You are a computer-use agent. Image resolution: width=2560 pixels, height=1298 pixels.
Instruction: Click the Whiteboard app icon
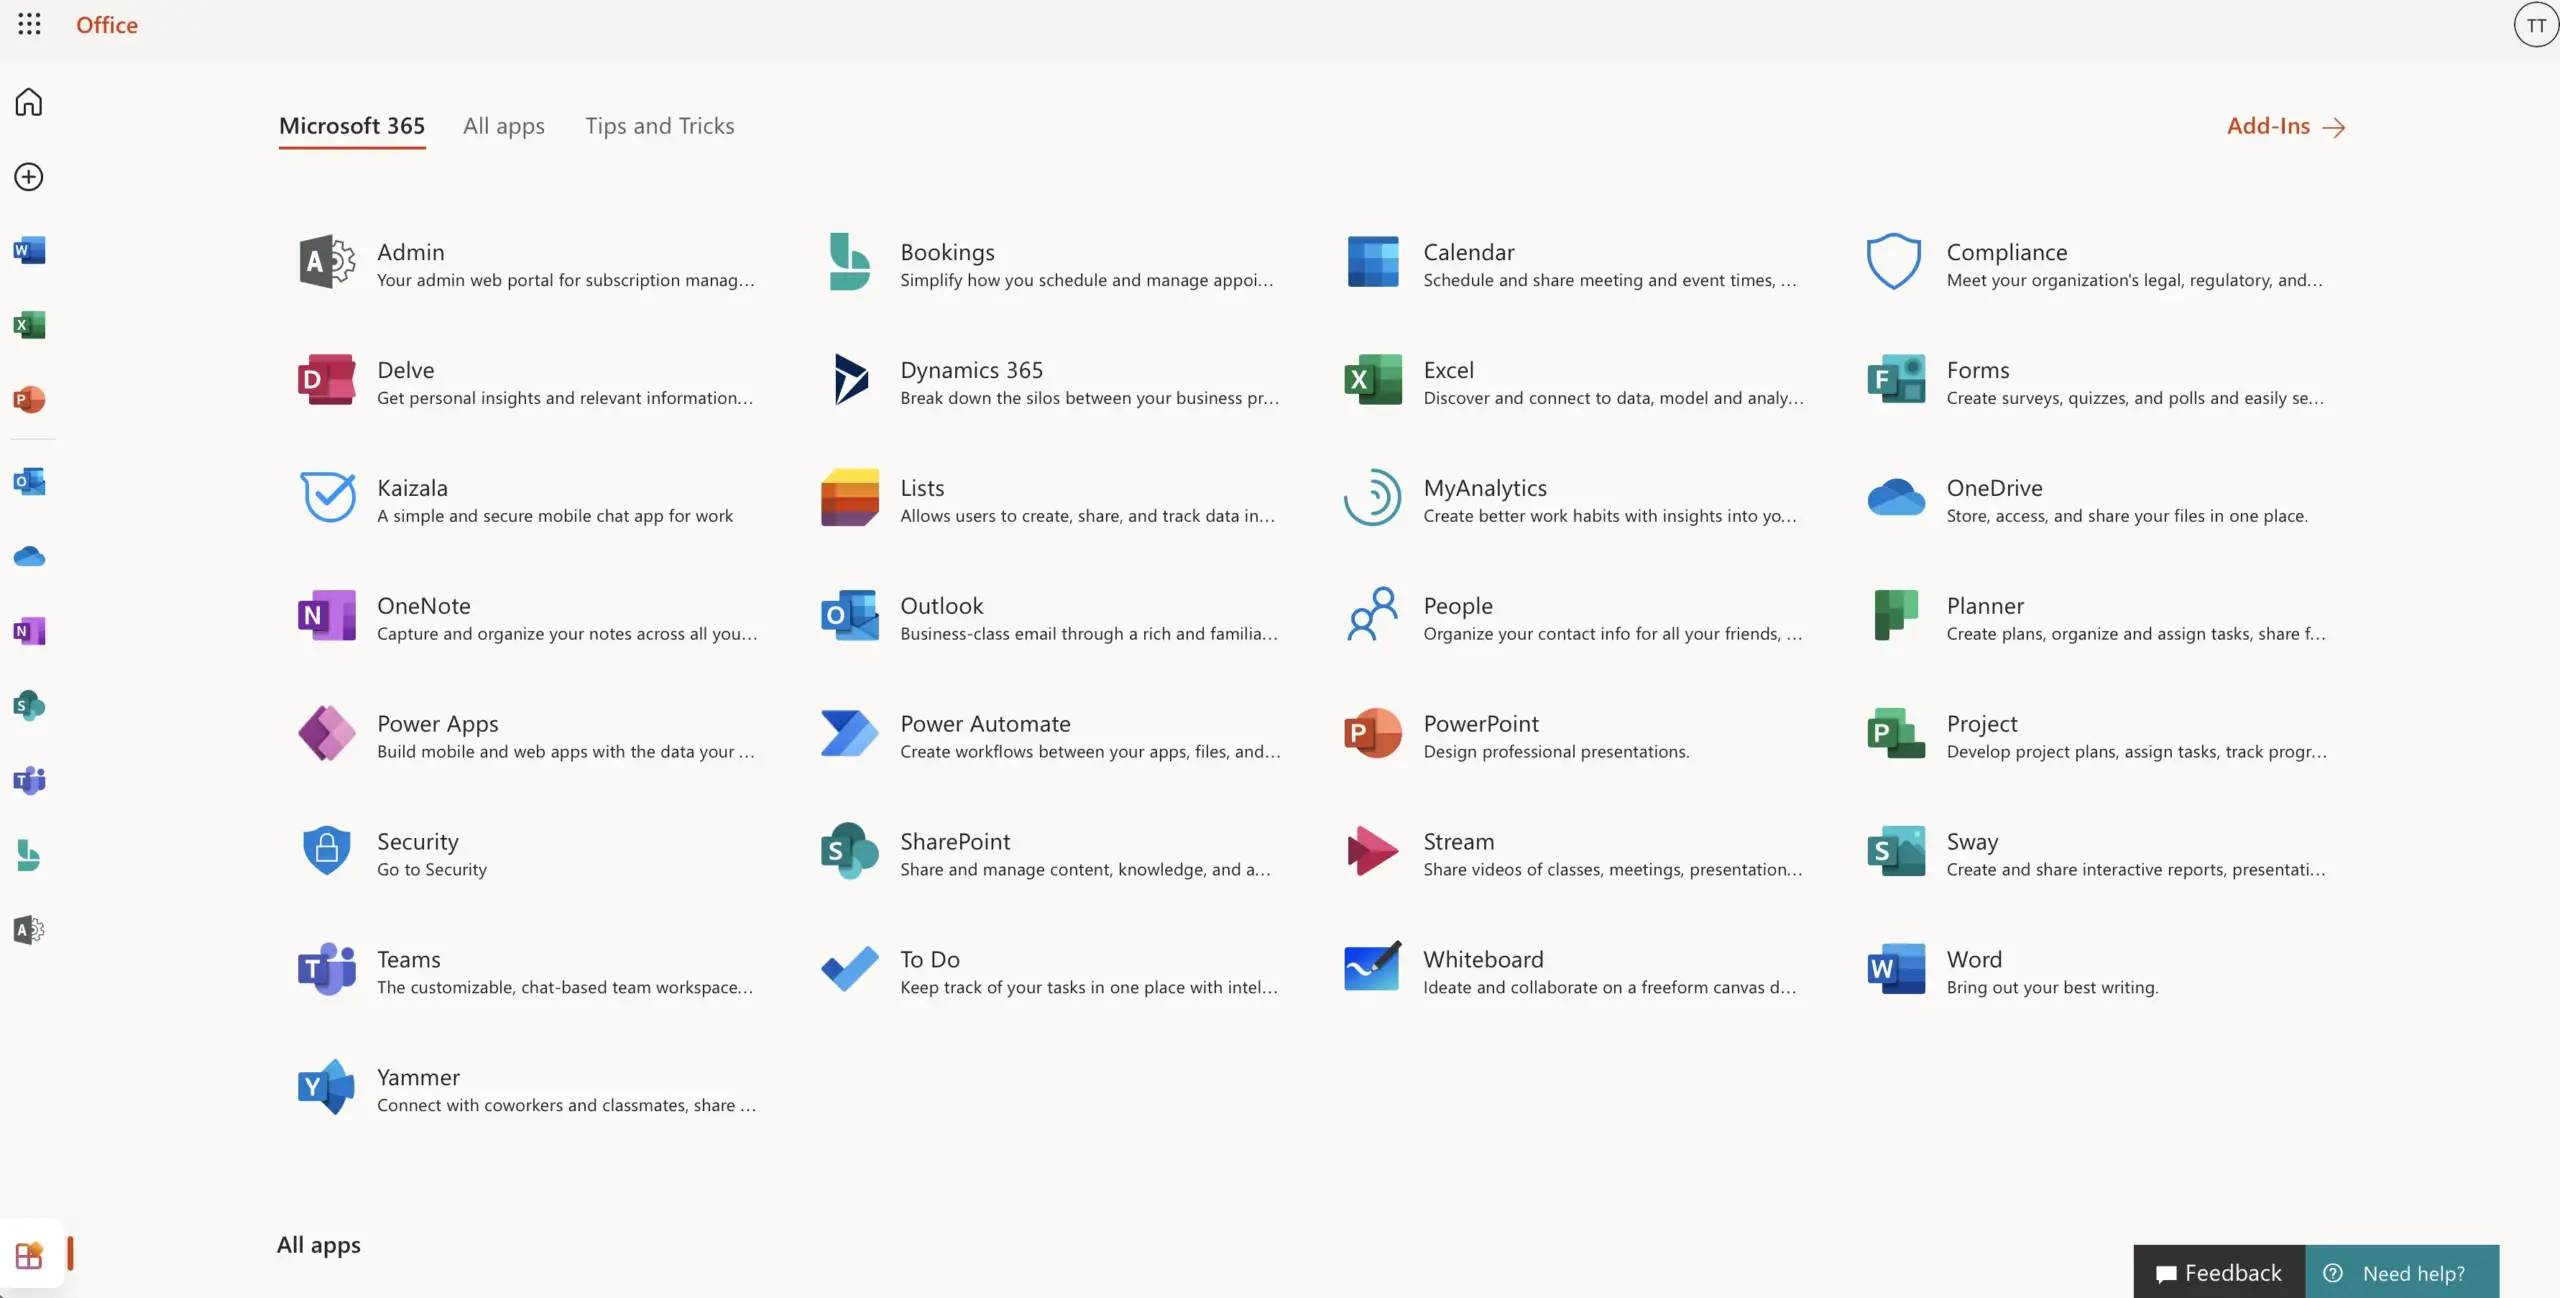pos(1373,966)
